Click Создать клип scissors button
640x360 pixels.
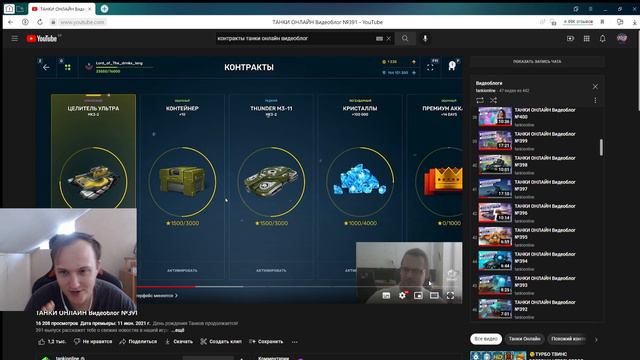pyautogui.click(x=221, y=342)
